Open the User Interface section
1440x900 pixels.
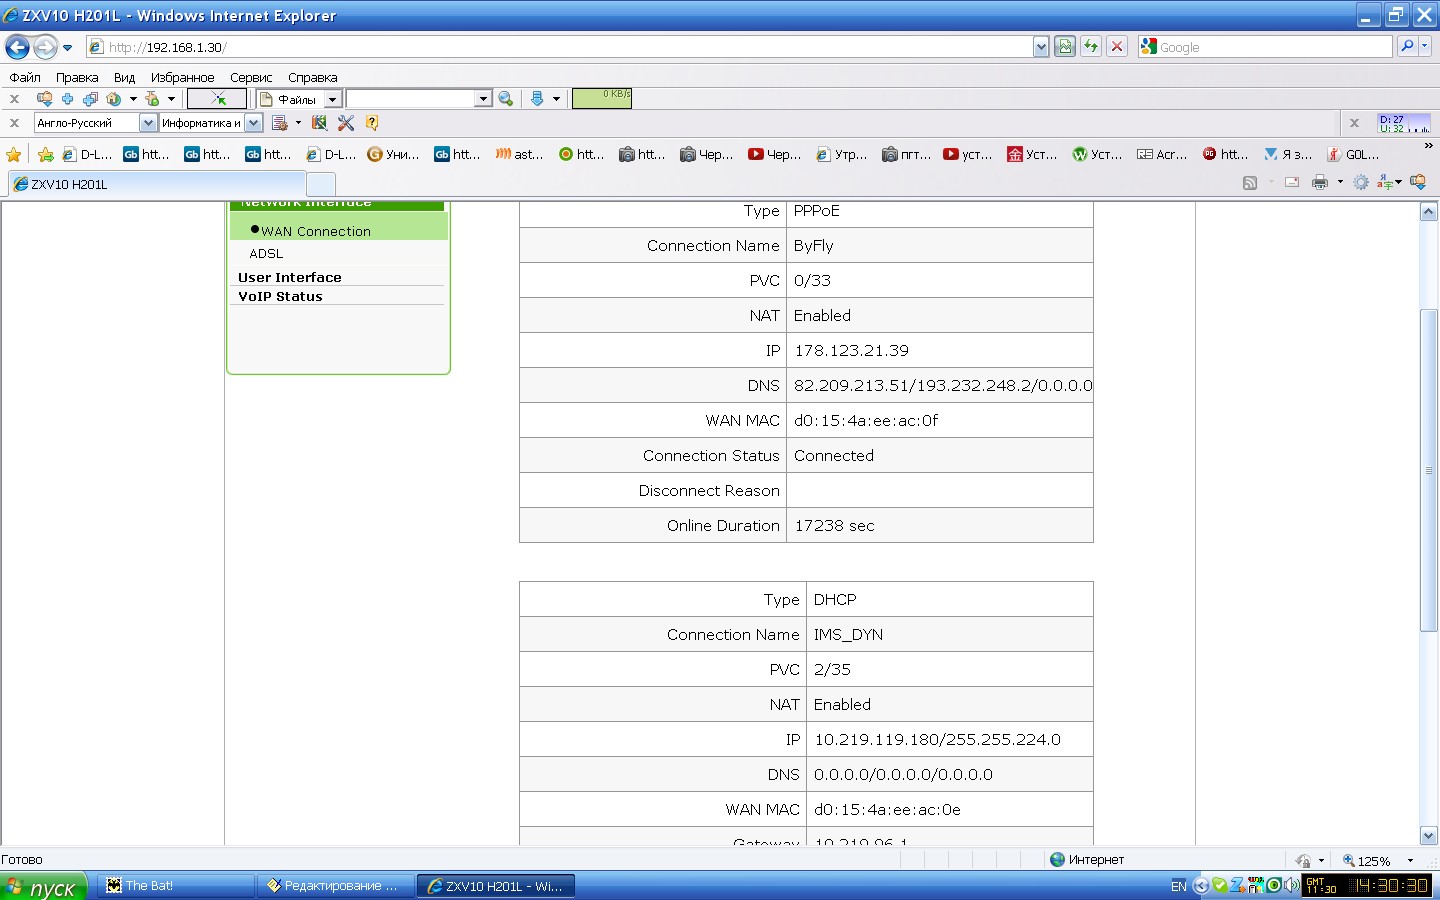[x=290, y=277]
